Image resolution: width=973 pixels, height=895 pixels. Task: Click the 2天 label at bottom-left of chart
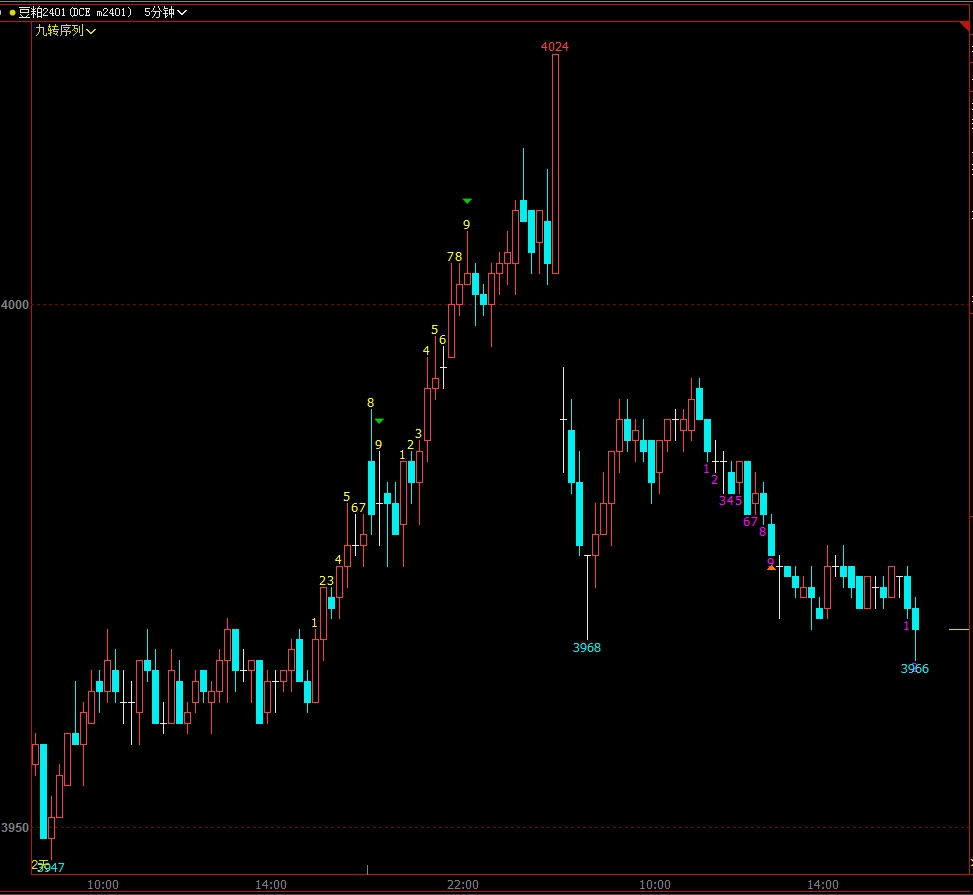click(x=38, y=863)
